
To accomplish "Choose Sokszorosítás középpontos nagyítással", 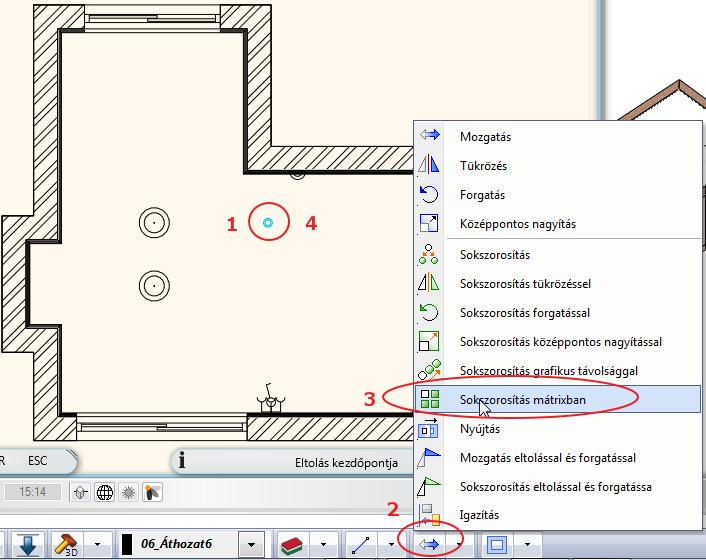I will (x=557, y=342).
